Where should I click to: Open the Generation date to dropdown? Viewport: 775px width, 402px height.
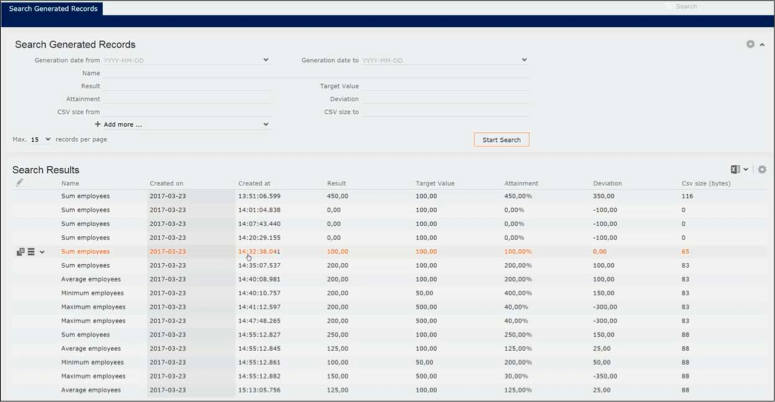tap(524, 60)
